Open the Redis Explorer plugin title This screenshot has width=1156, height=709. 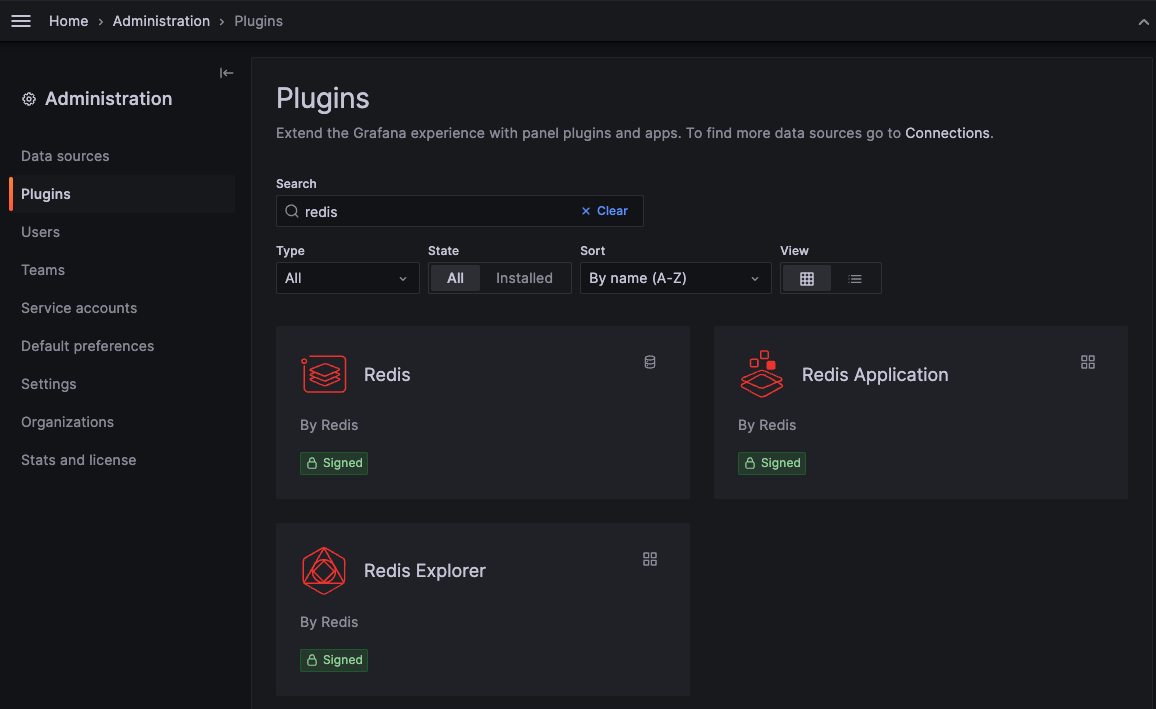pos(425,570)
